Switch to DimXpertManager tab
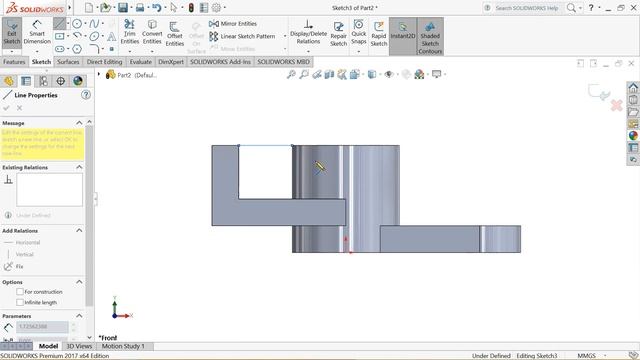 pos(60,81)
